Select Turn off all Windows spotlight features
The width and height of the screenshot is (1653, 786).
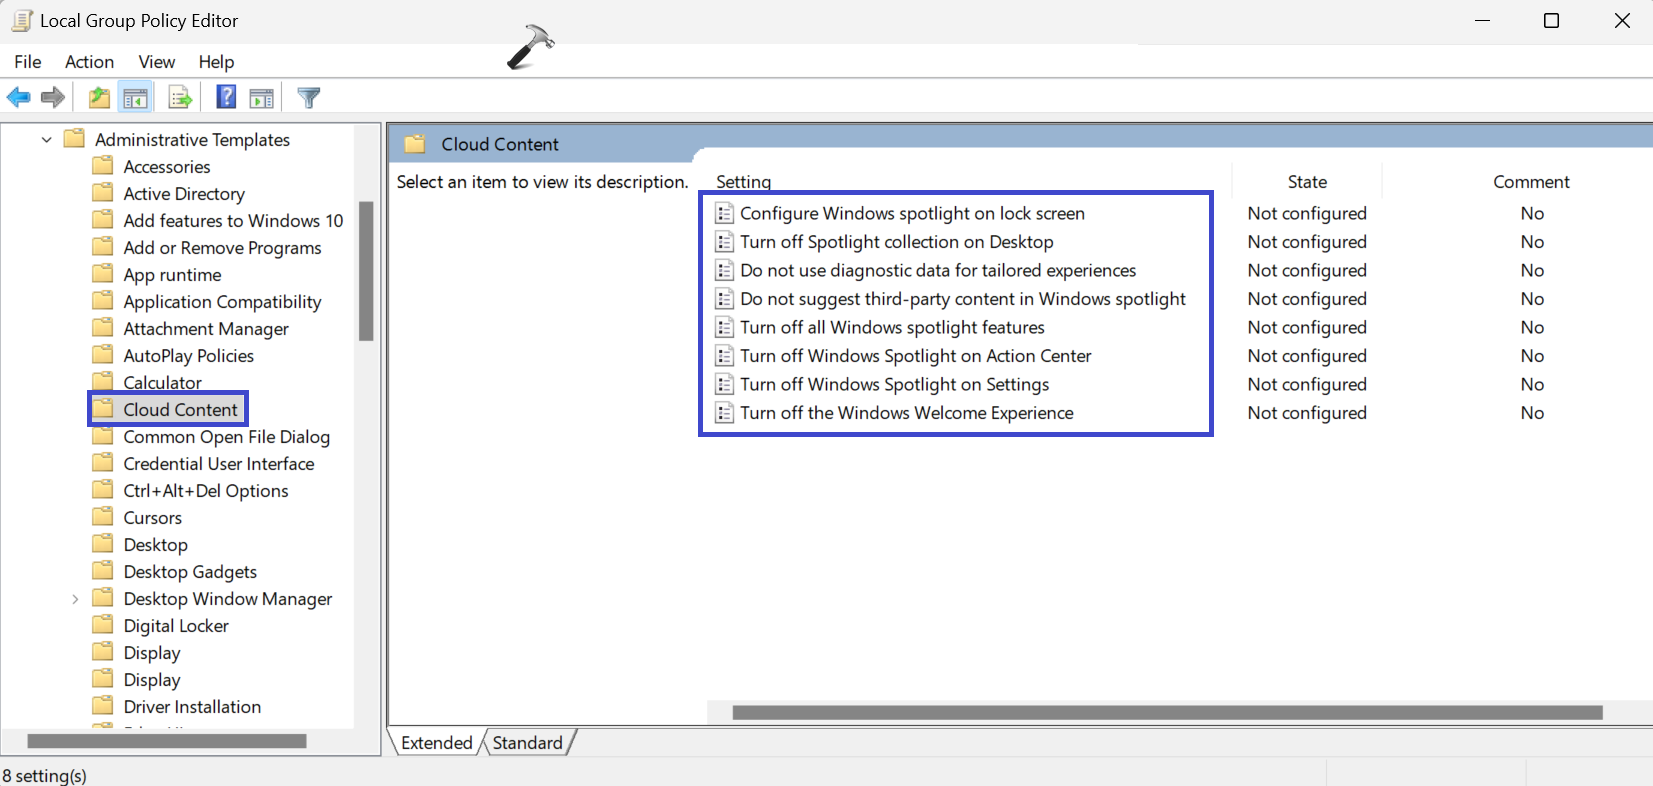point(892,328)
